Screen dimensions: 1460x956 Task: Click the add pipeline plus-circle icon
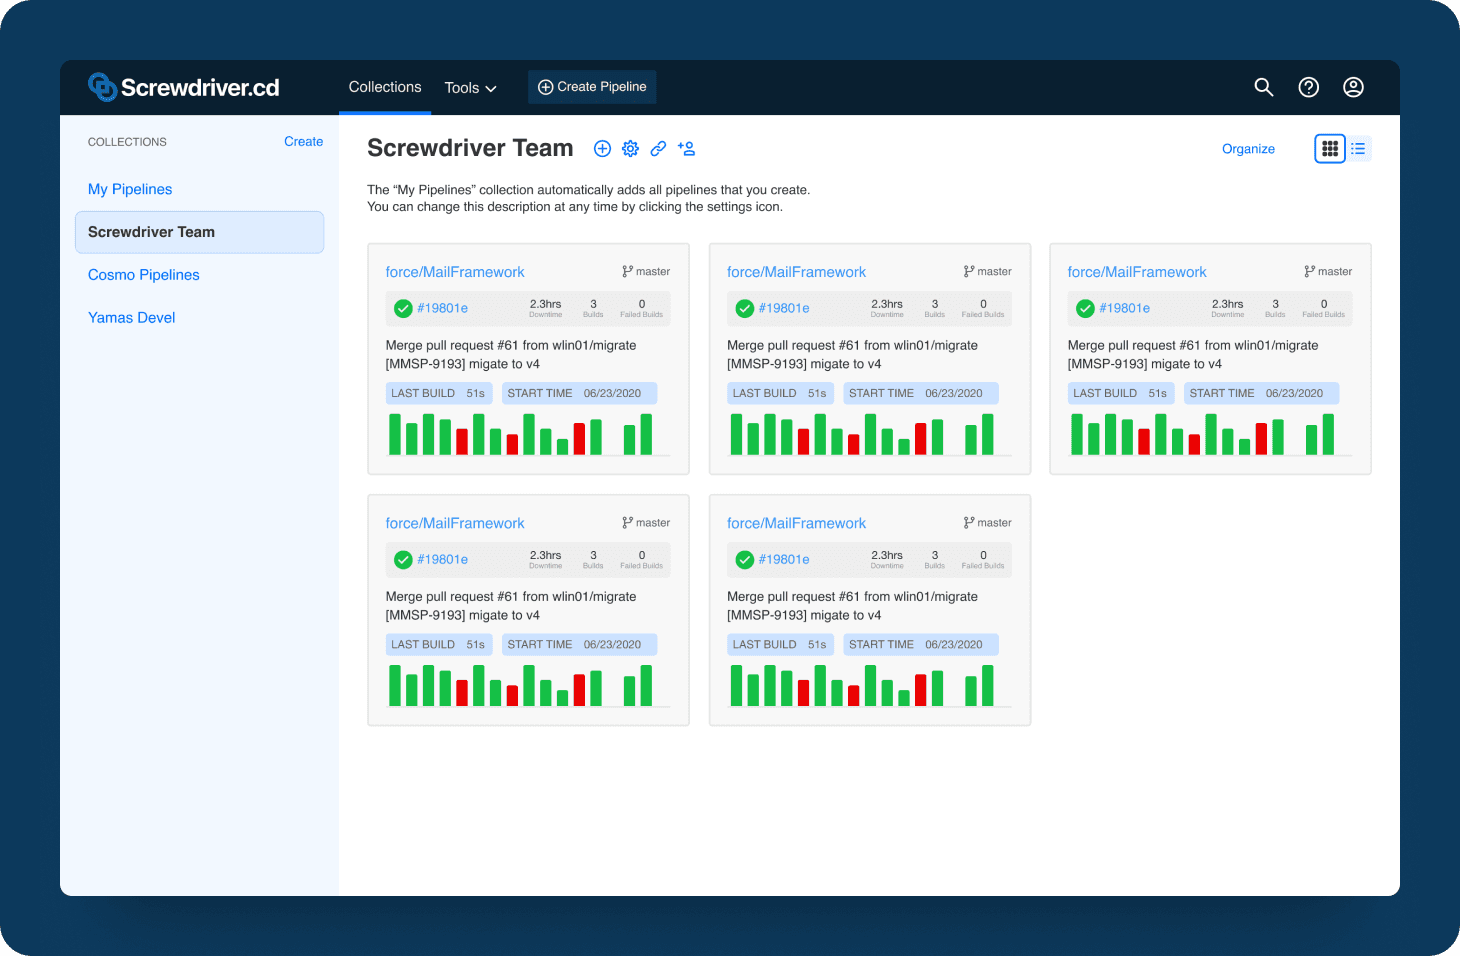click(x=602, y=149)
